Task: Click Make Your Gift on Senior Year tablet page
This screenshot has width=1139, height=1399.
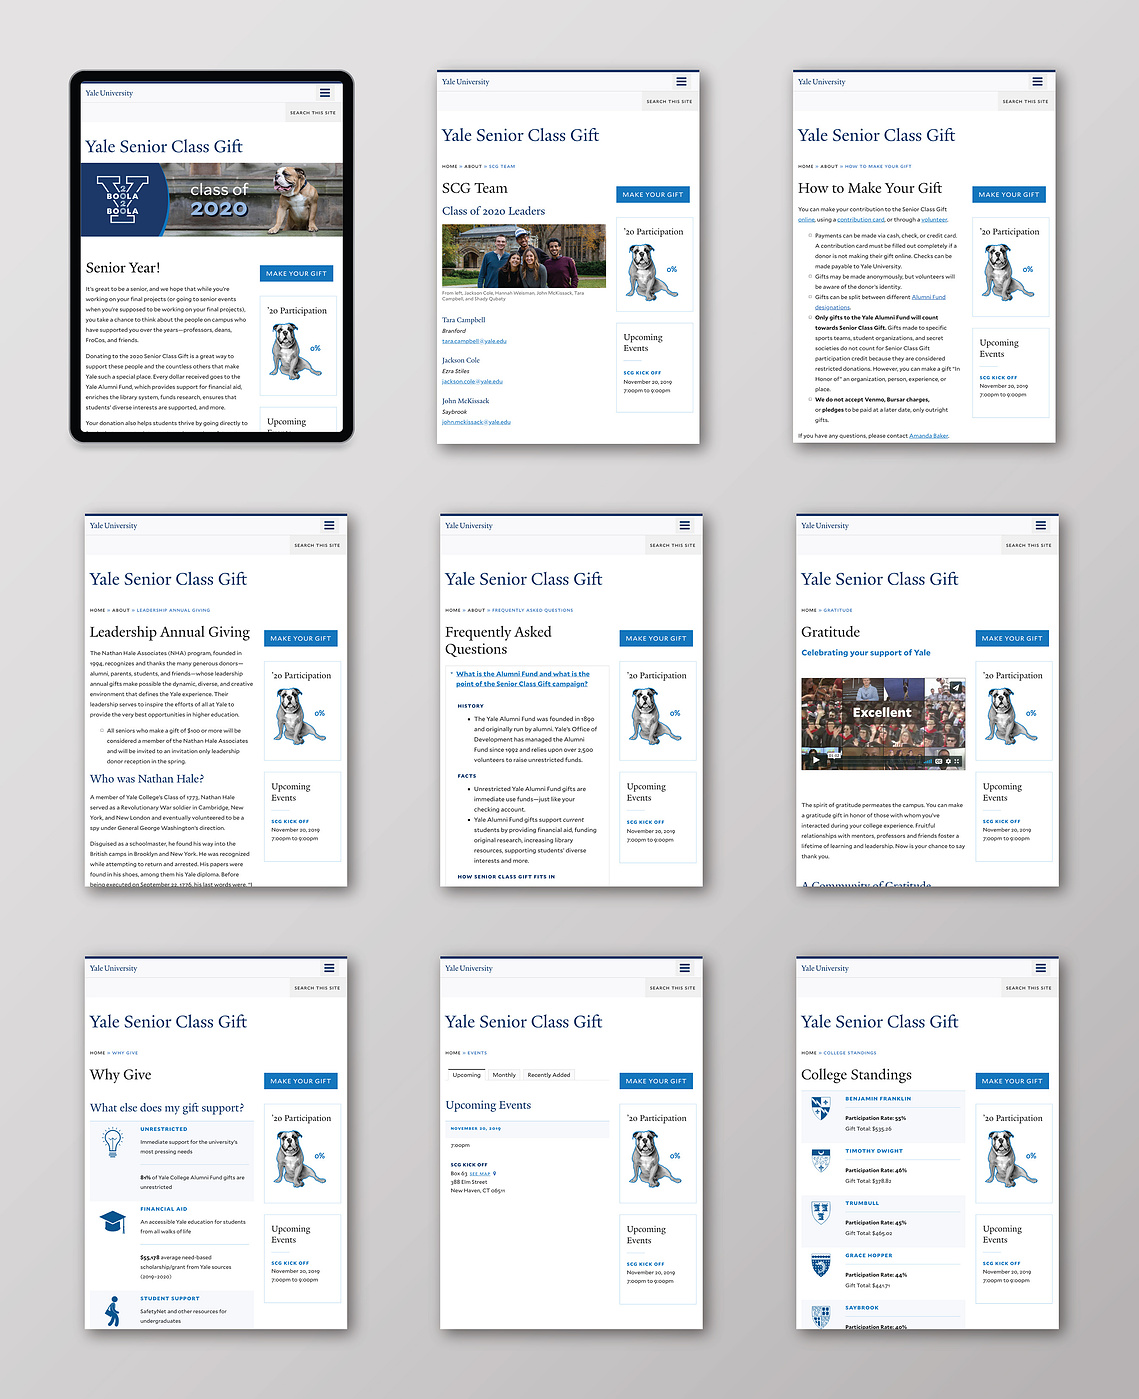Action: pos(296,273)
